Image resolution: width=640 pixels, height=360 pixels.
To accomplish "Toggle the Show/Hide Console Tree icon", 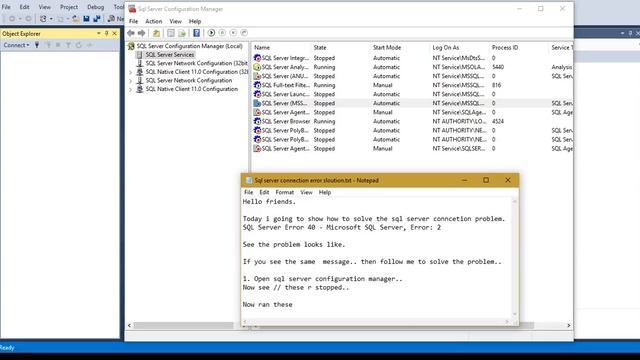I will pos(171,33).
